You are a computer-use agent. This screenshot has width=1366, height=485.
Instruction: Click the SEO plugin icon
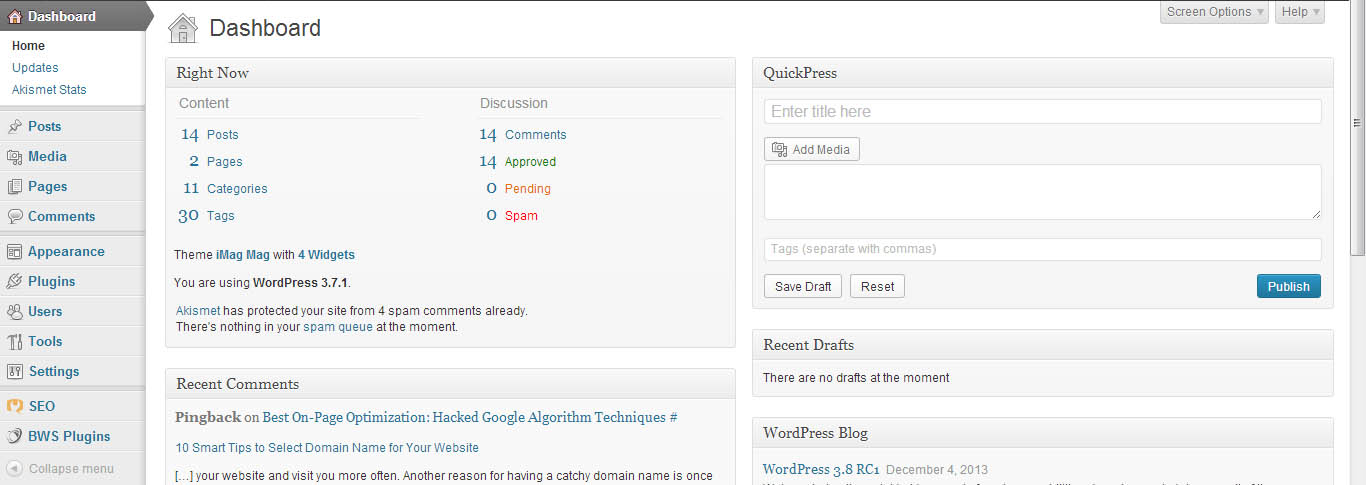point(15,407)
